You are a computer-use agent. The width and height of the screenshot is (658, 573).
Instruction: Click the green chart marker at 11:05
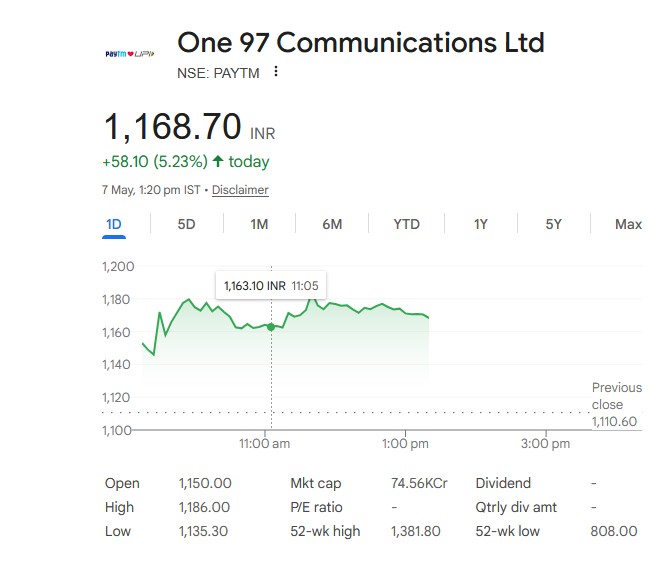271,327
